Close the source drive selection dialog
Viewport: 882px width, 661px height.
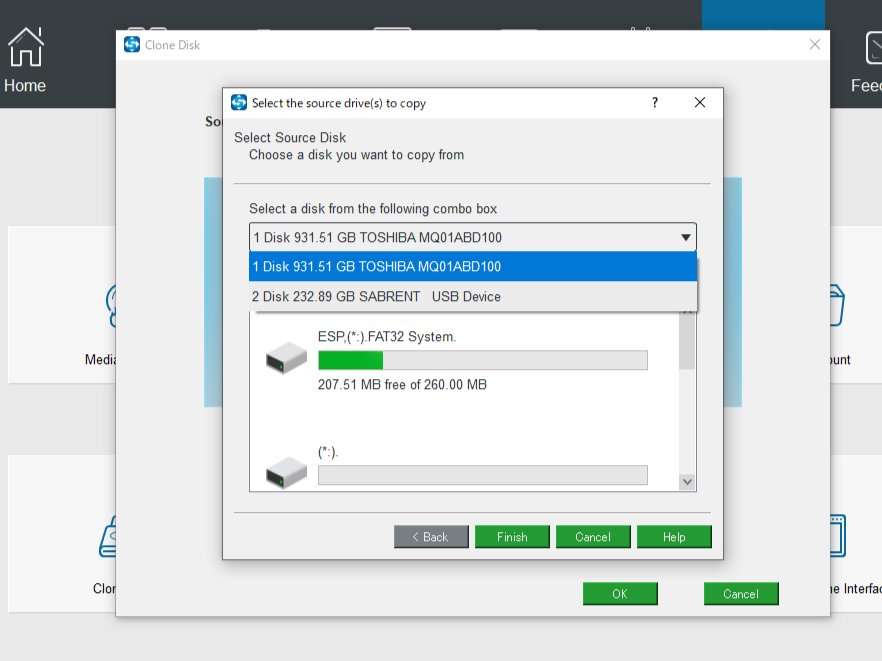[700, 103]
